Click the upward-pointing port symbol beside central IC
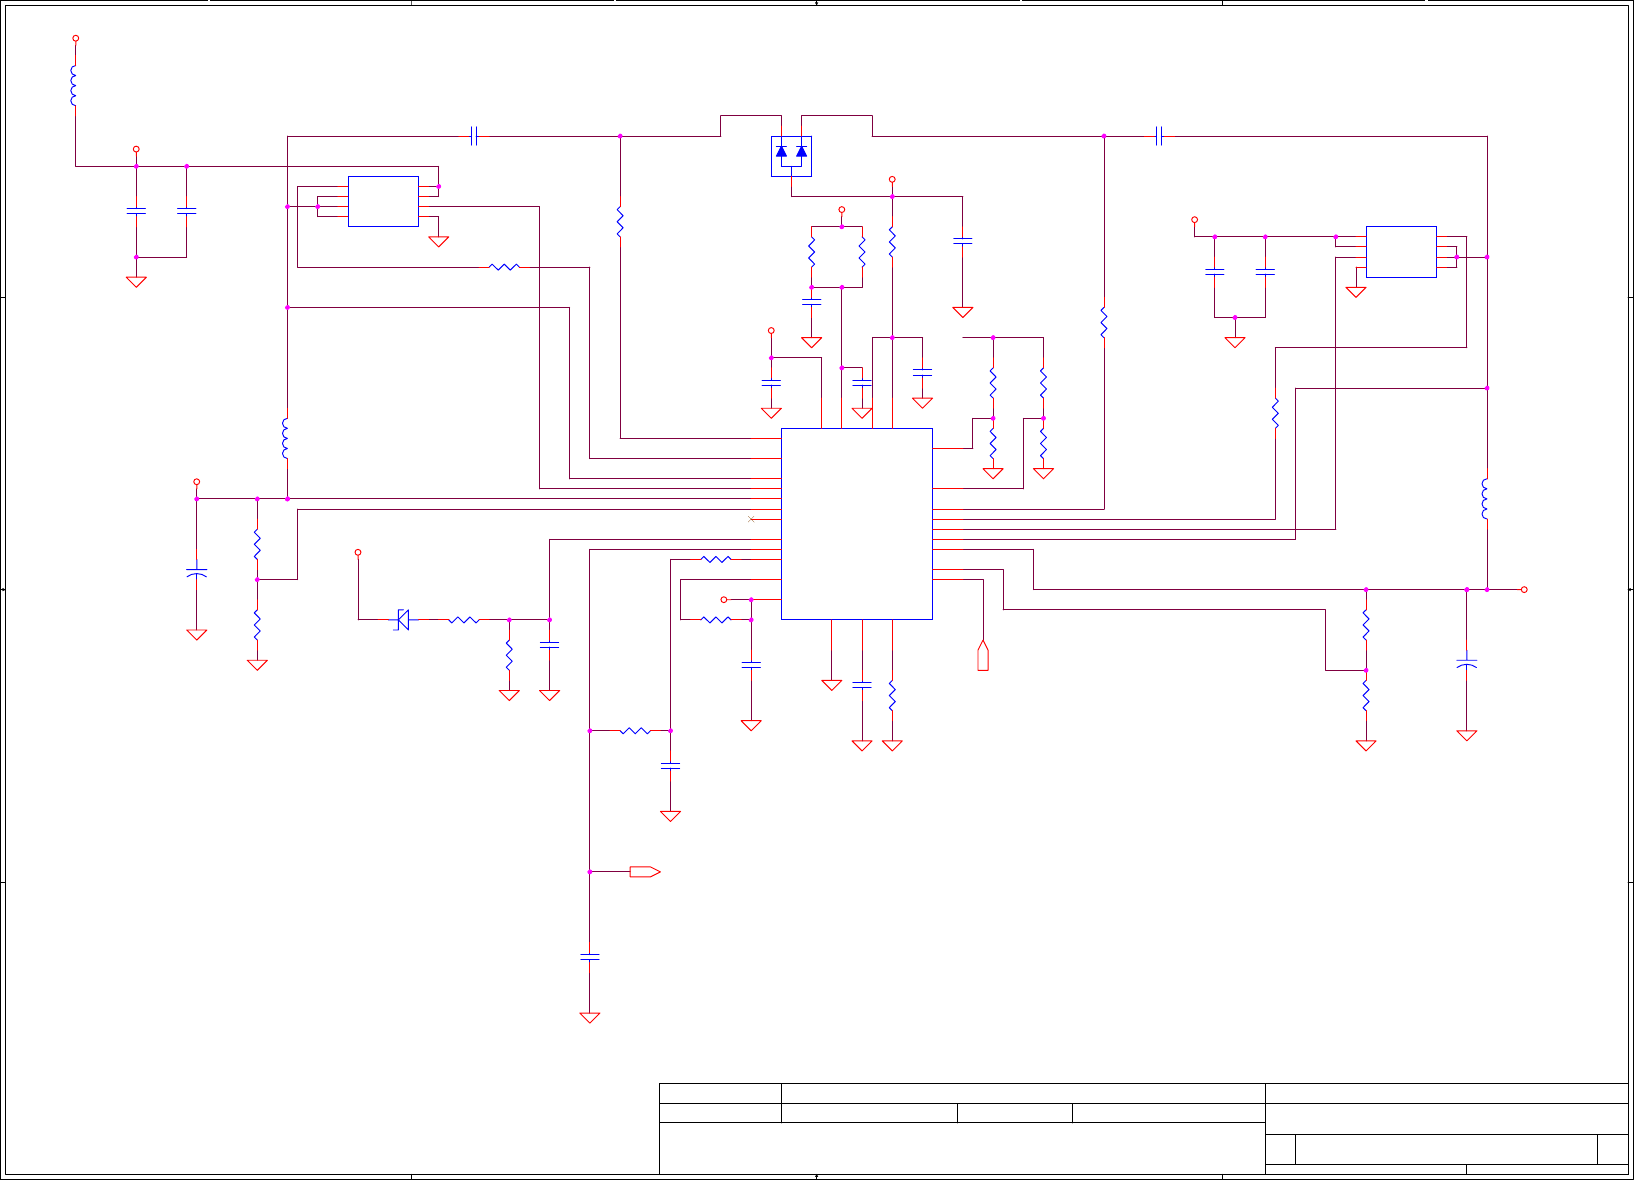 pos(983,655)
